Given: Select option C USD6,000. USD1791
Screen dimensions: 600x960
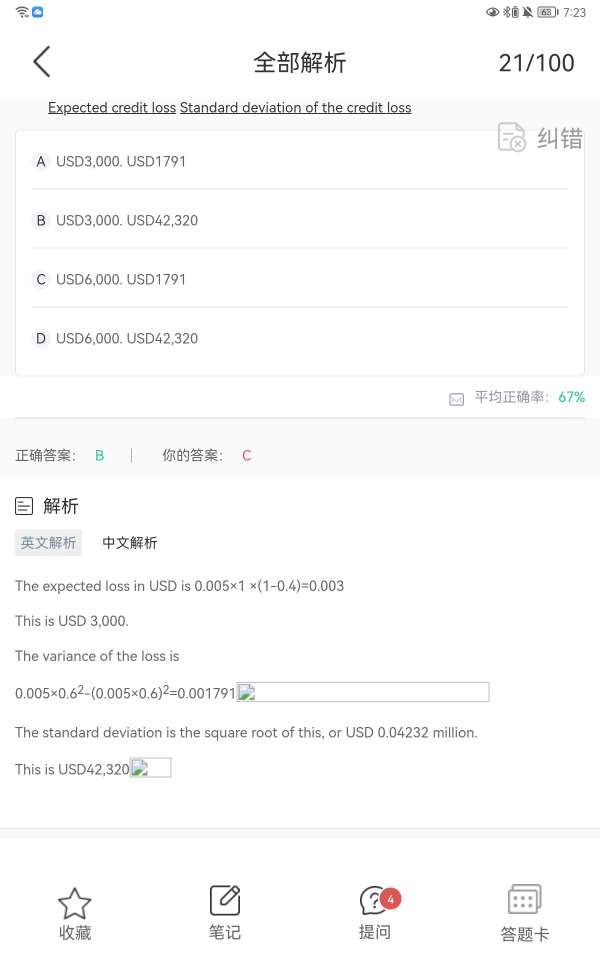Looking at the screenshot, I should point(121,279).
